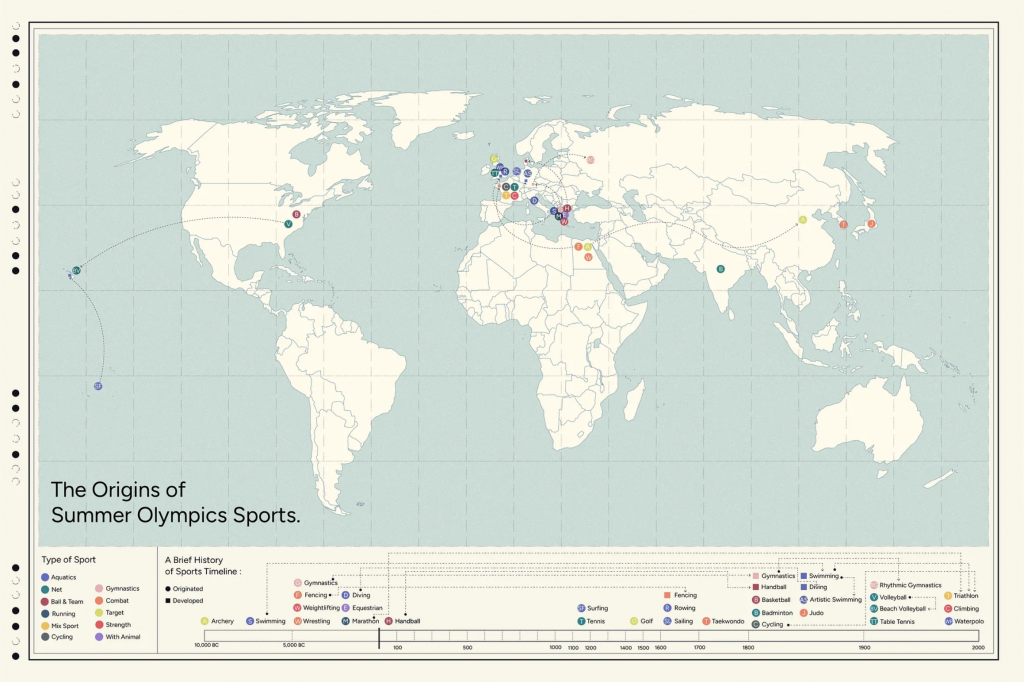Click the Origins of Summer Olympics Sports title
The width and height of the screenshot is (1024, 682).
coord(175,502)
